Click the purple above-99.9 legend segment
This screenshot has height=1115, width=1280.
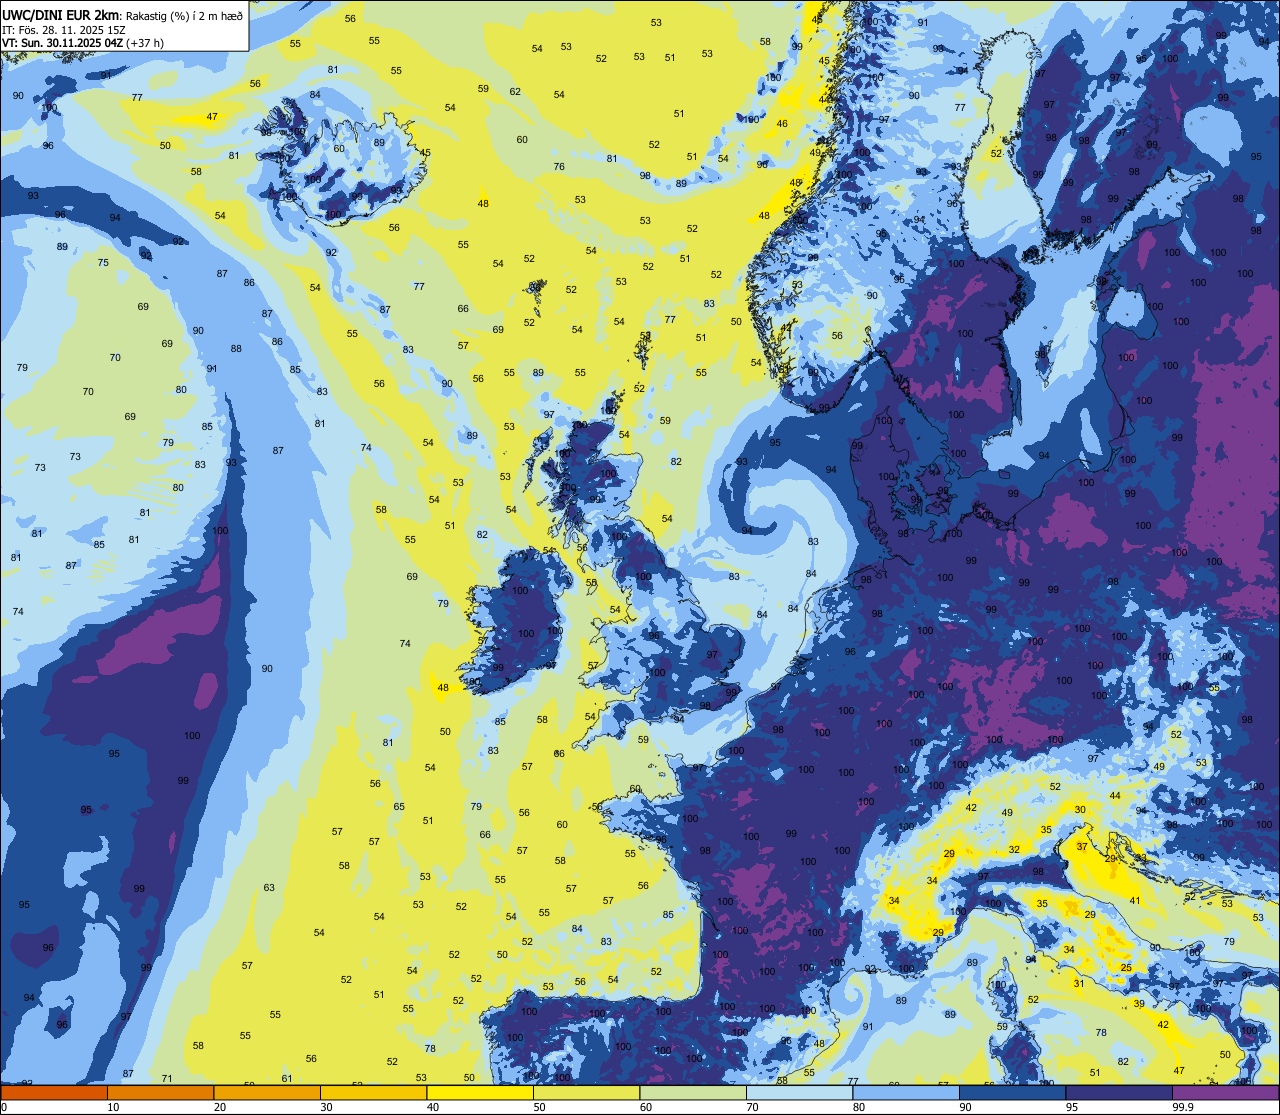1225,1092
